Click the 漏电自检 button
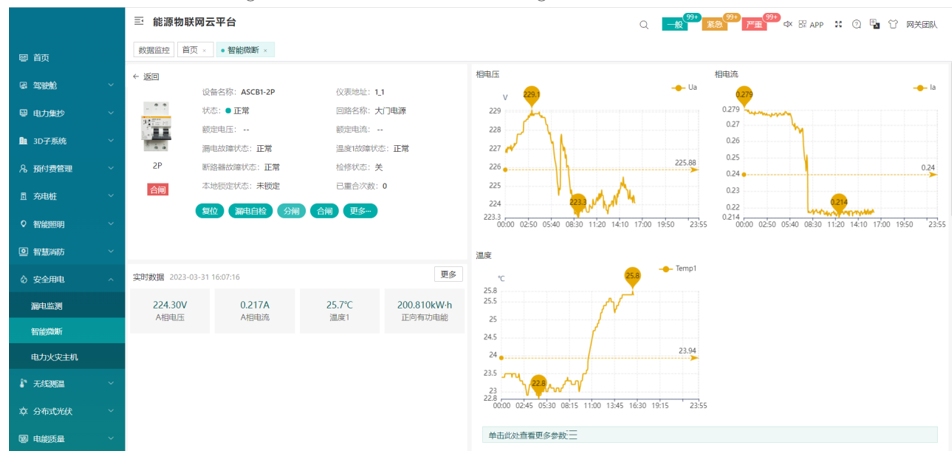 pyautogui.click(x=250, y=211)
